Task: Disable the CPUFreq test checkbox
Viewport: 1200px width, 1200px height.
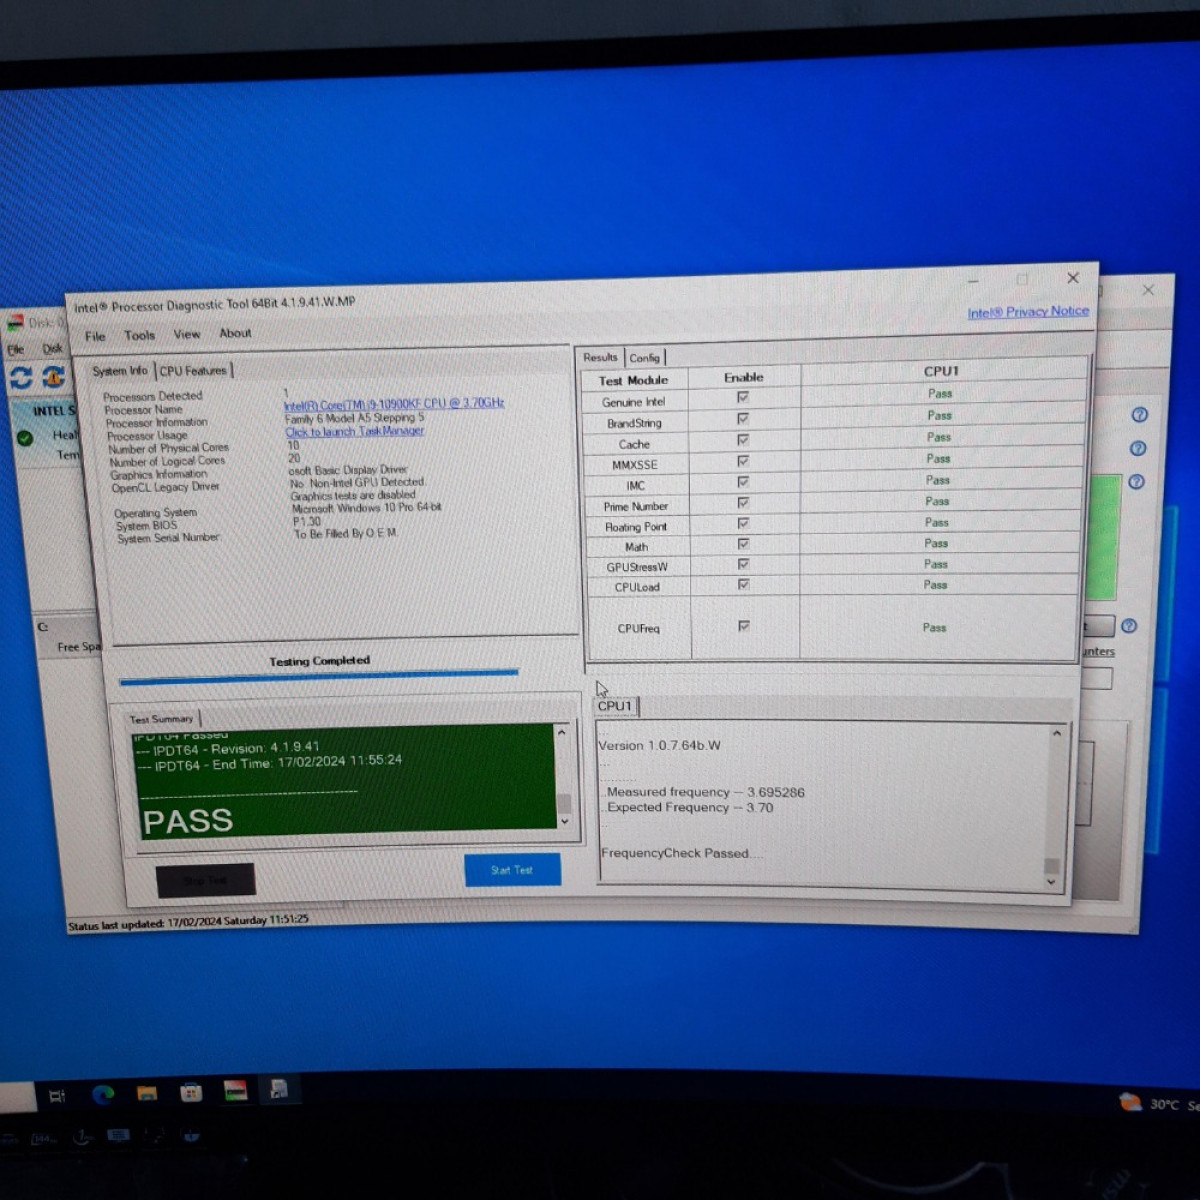Action: (743, 626)
